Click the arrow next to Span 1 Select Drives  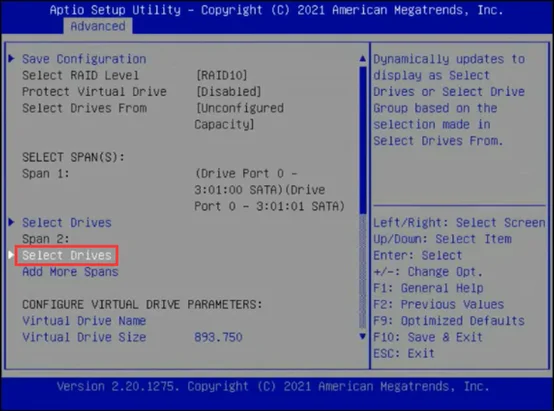tap(12, 222)
